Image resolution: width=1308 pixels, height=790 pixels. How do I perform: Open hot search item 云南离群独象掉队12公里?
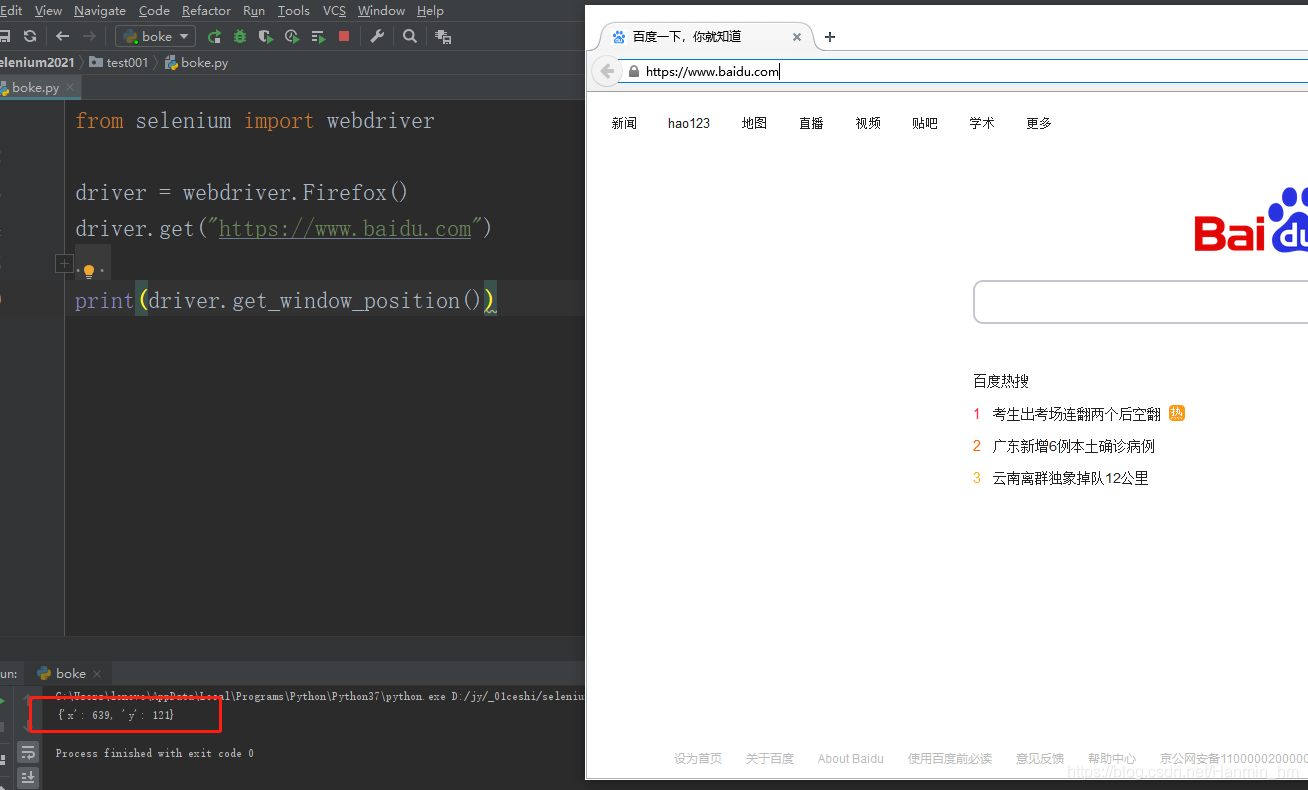(x=1070, y=478)
